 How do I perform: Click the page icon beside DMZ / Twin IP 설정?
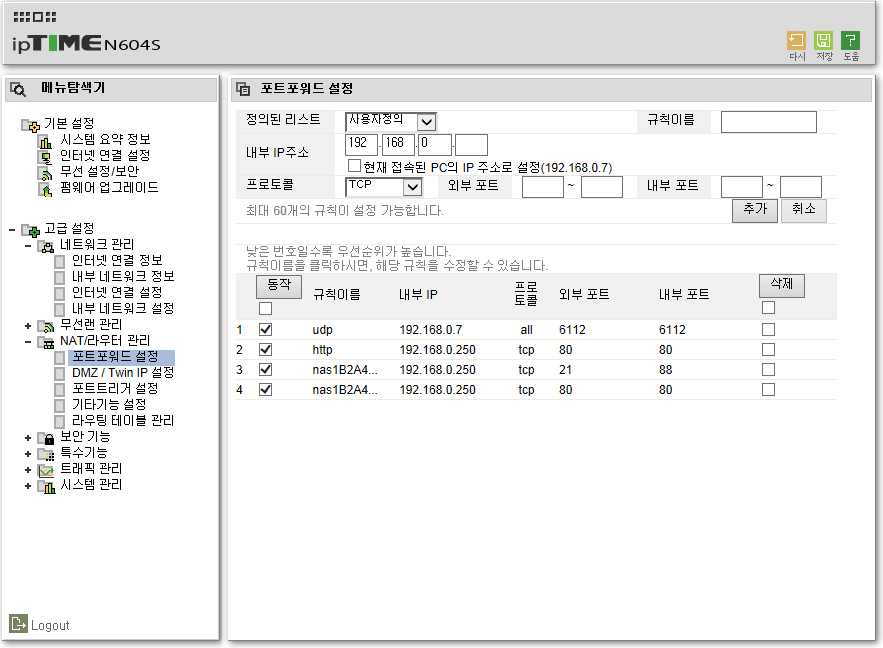coord(59,374)
